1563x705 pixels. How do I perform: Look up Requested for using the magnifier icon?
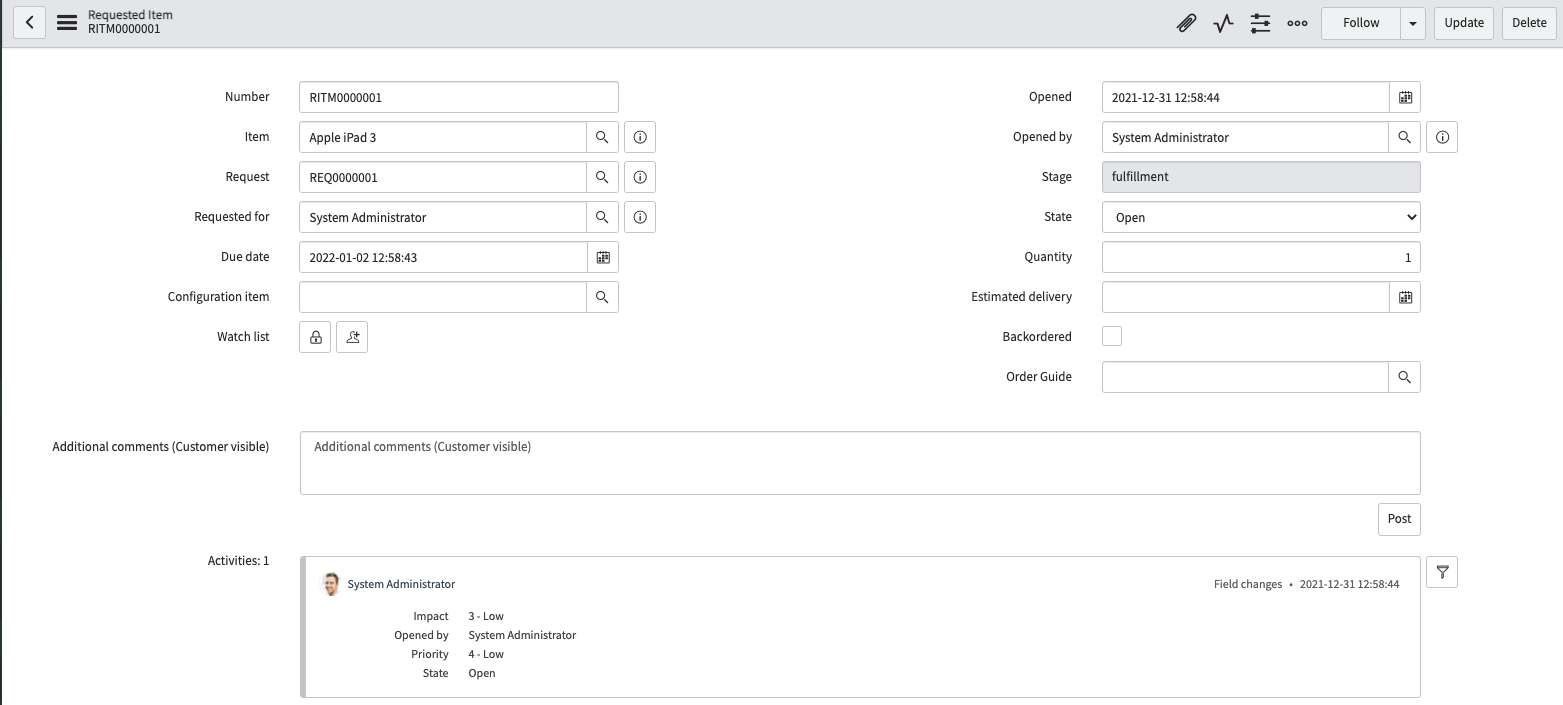(602, 217)
